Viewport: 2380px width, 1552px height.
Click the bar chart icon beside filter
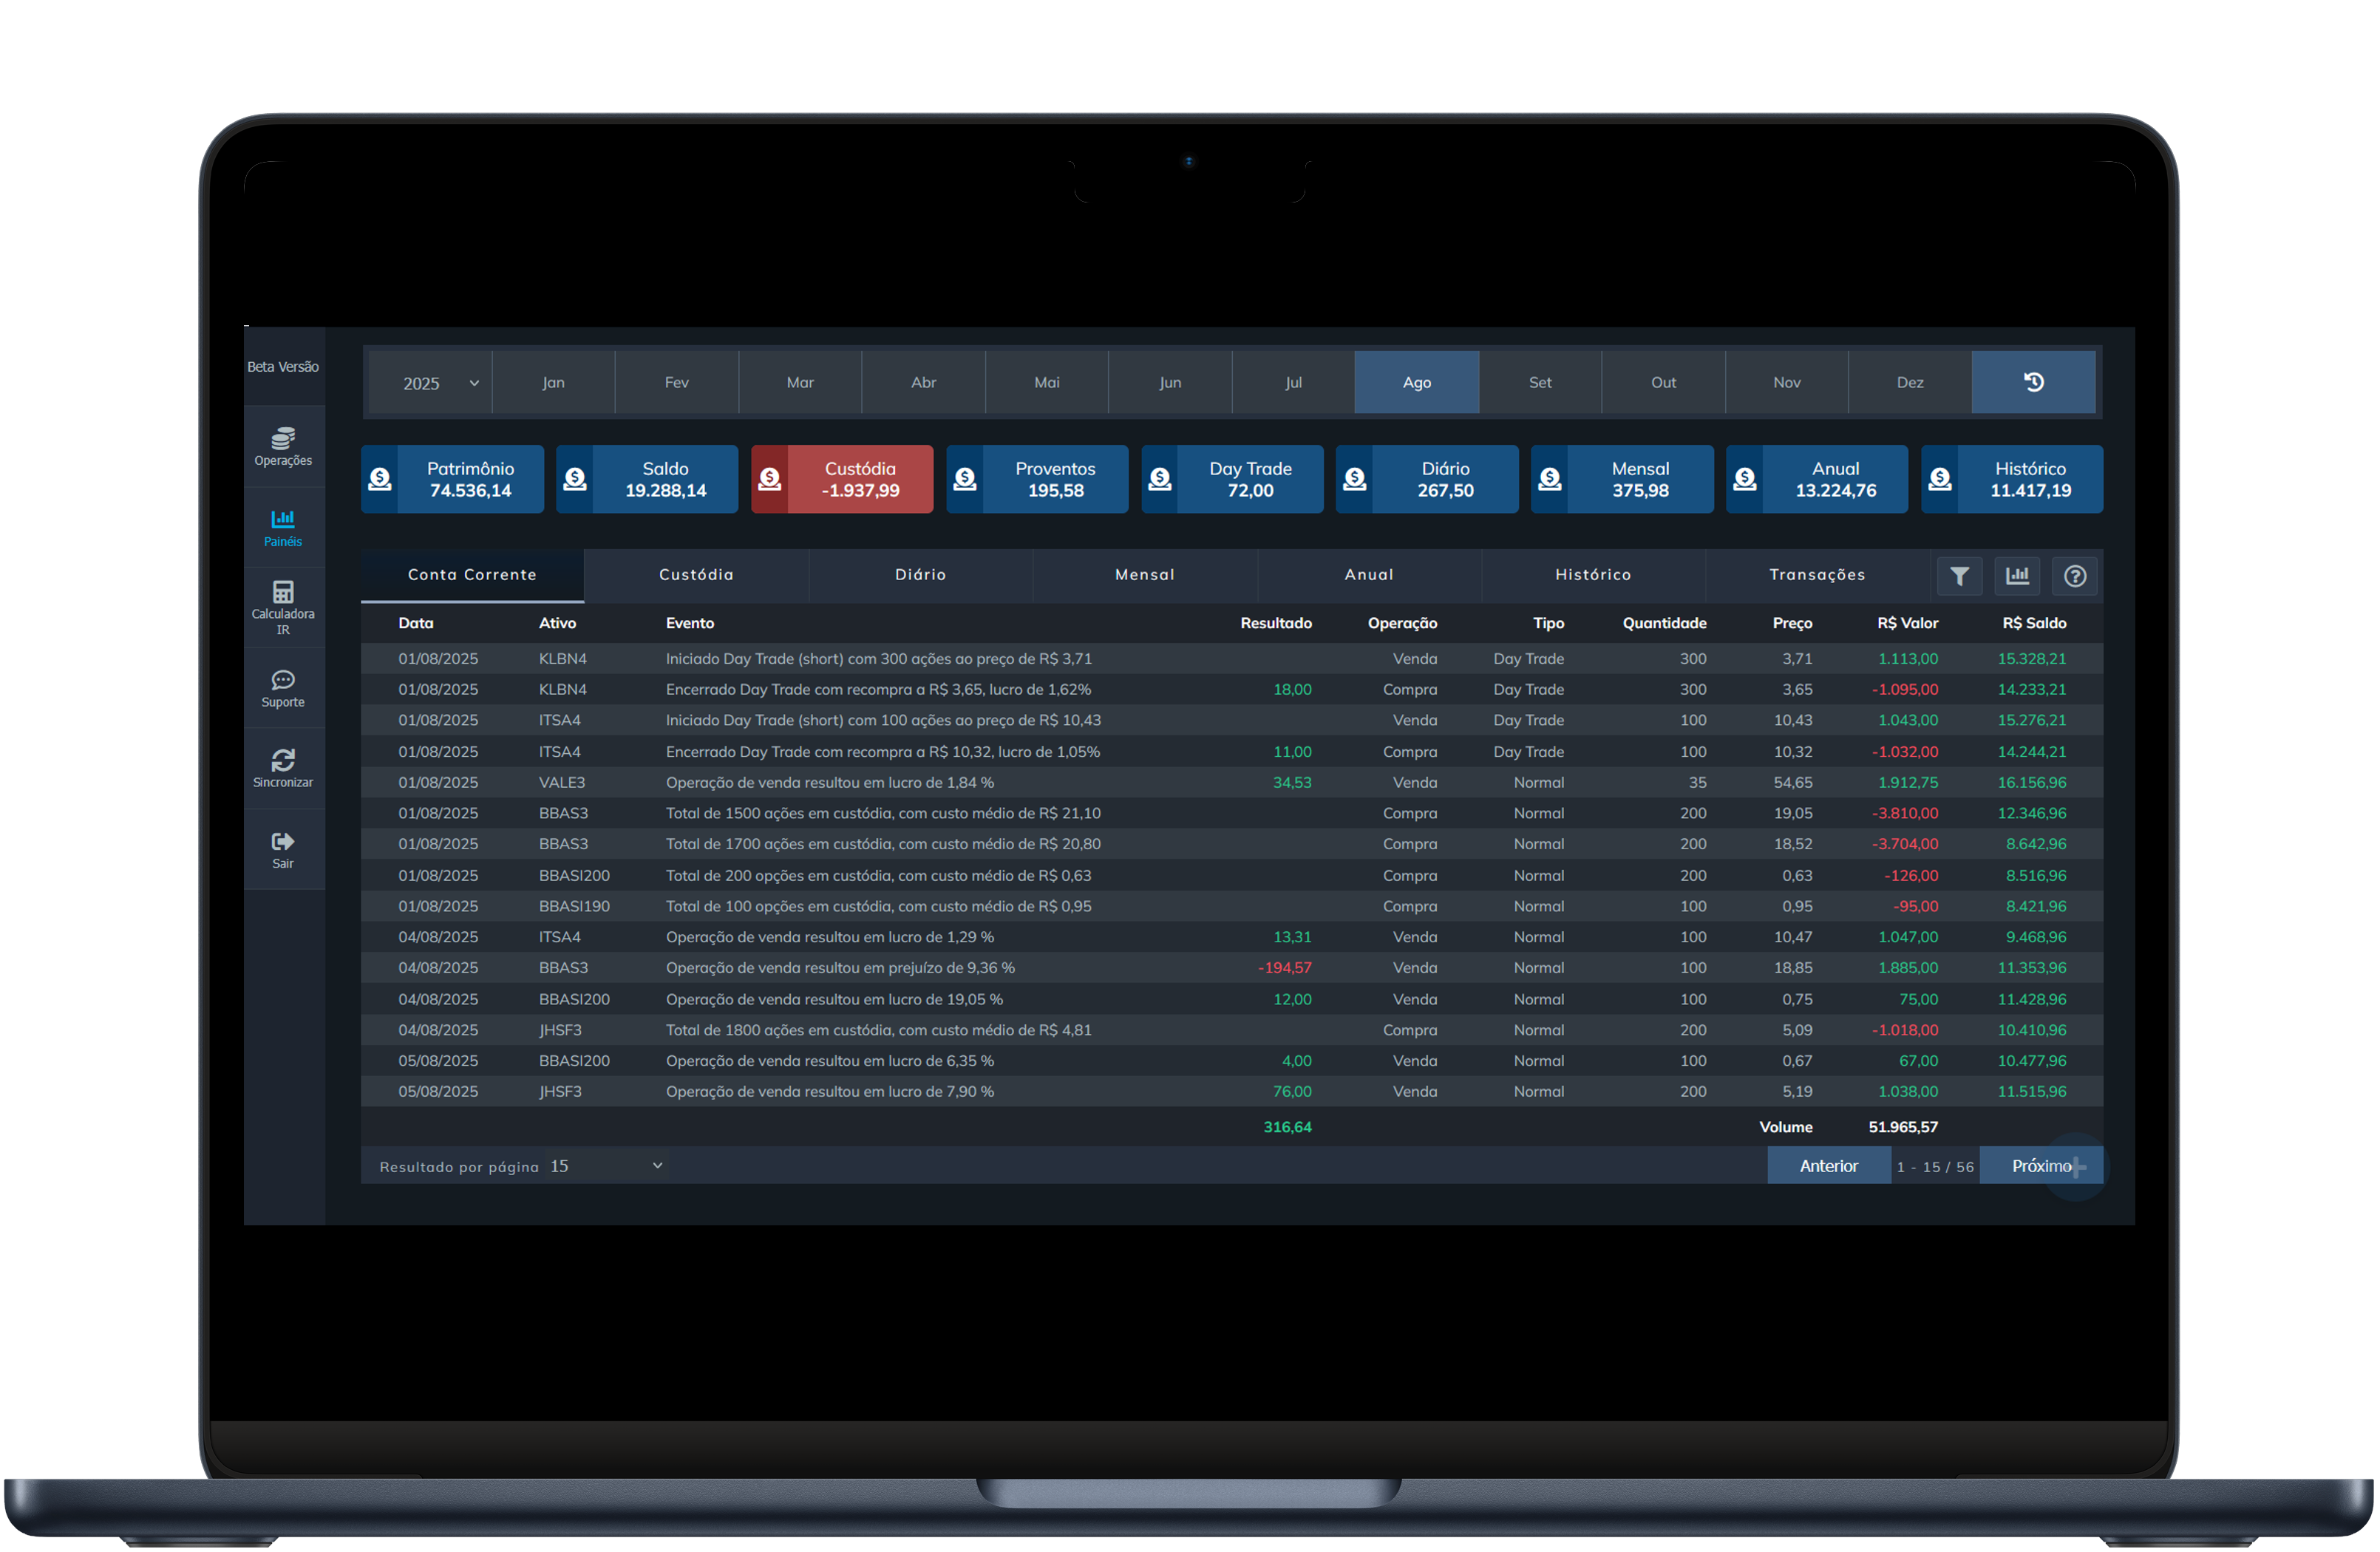tap(2017, 576)
